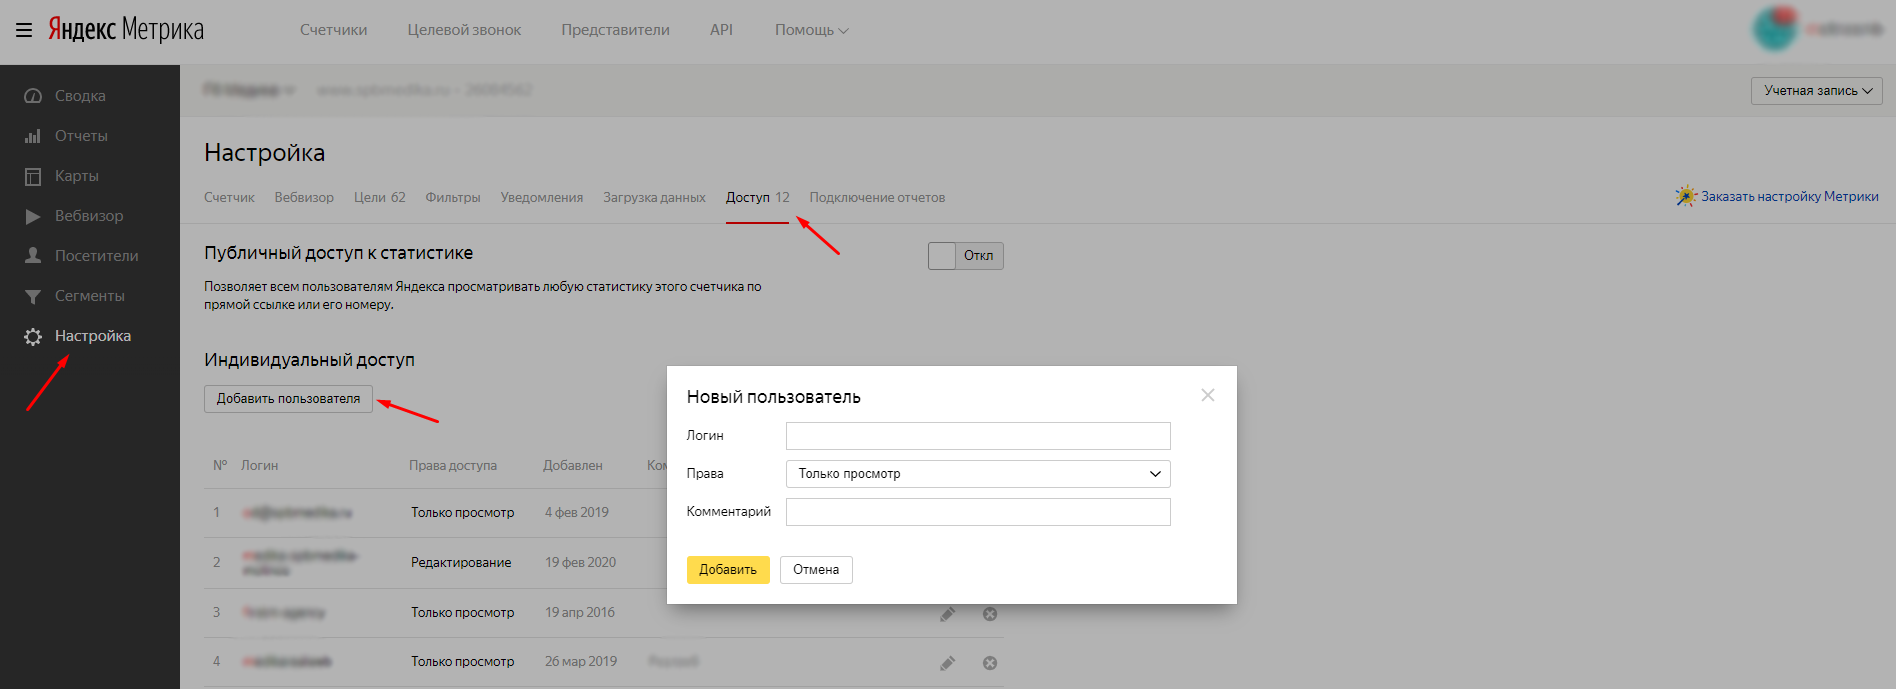This screenshot has width=1896, height=689.
Task: Edit the user added 26 мар 2019
Action: click(x=948, y=663)
